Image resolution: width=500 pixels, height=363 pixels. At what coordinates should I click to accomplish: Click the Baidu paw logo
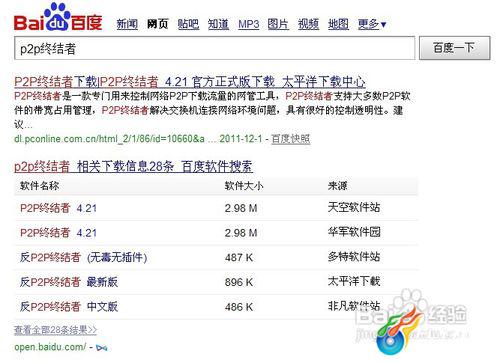(58, 17)
